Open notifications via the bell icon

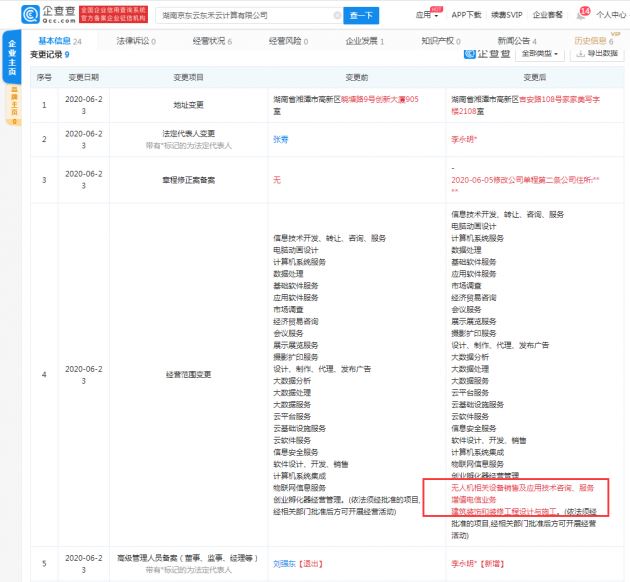tap(581, 15)
